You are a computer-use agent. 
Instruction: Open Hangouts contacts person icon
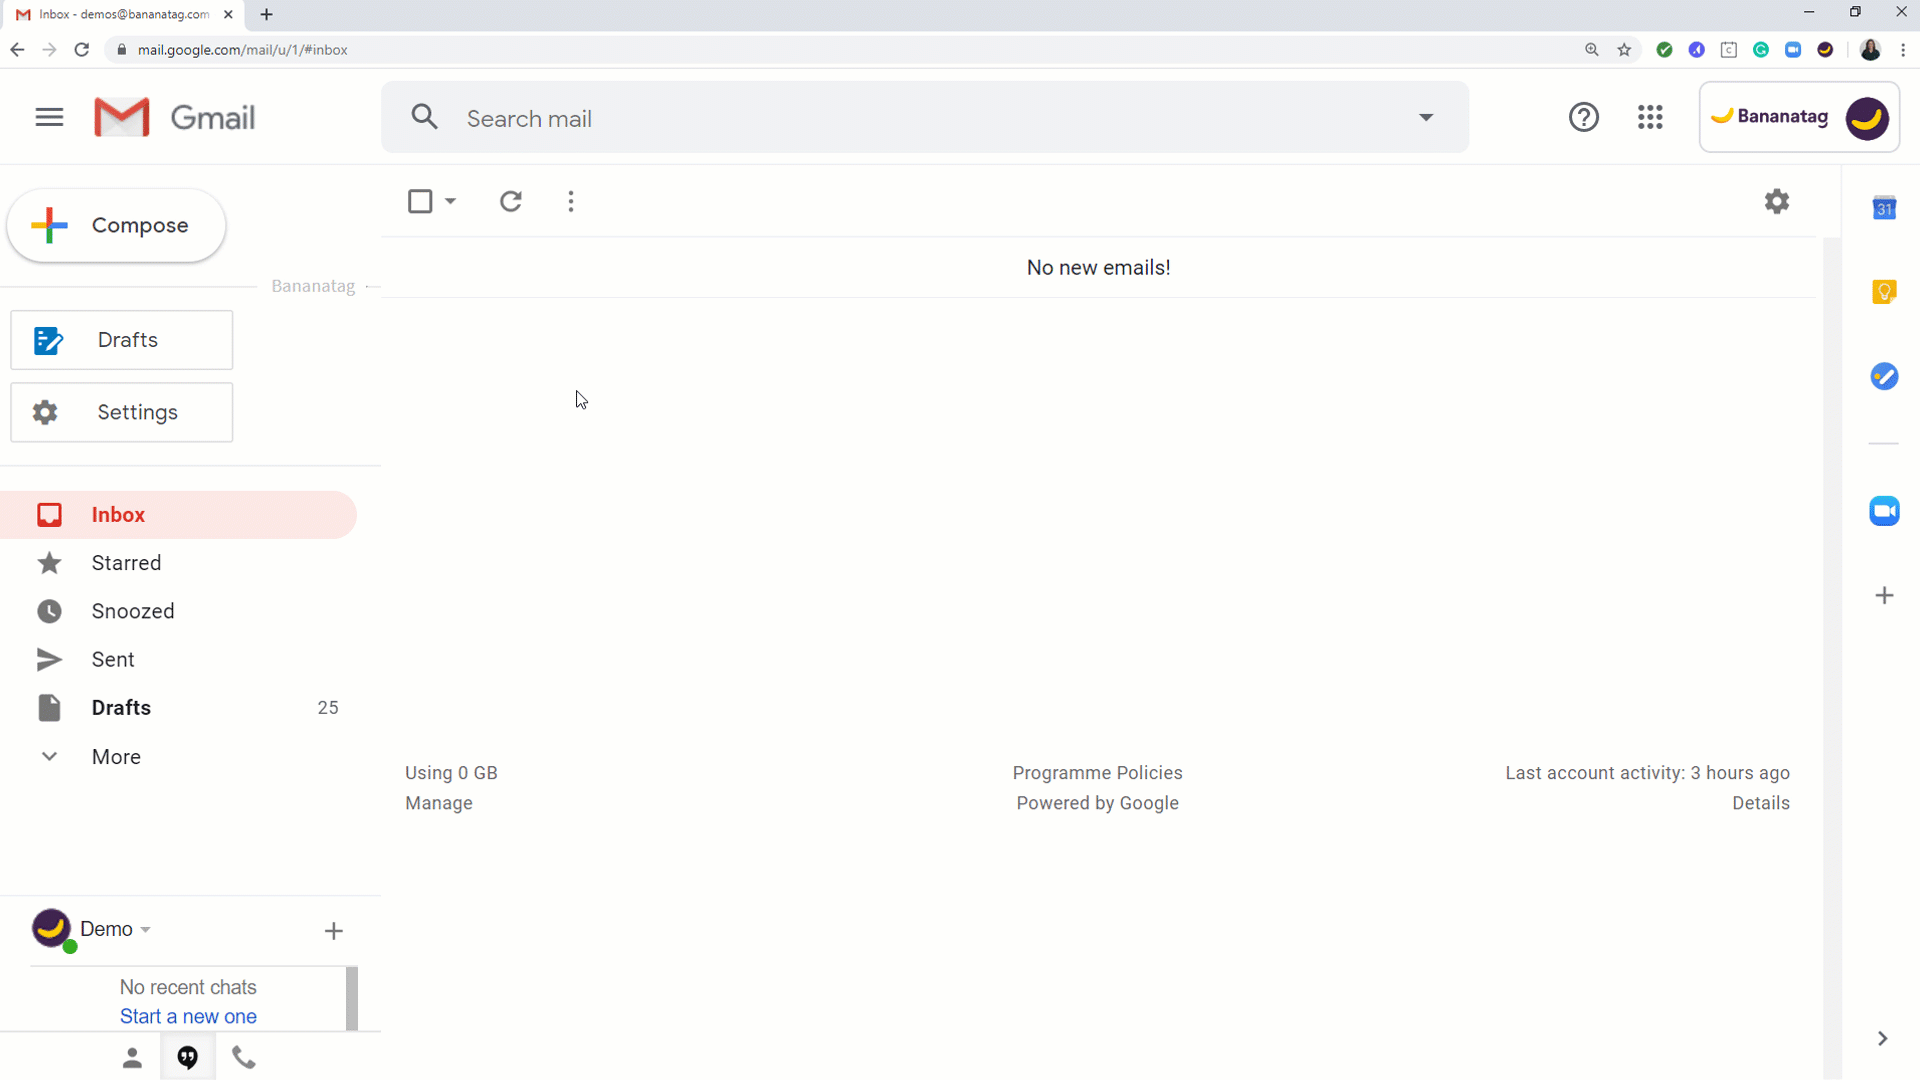(x=132, y=1058)
